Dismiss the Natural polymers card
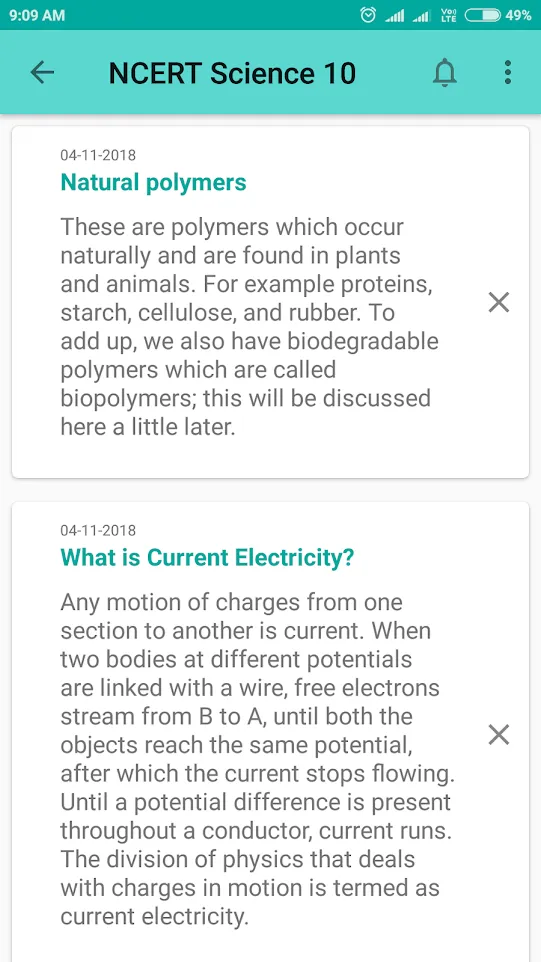The width and height of the screenshot is (541, 962). pos(499,302)
